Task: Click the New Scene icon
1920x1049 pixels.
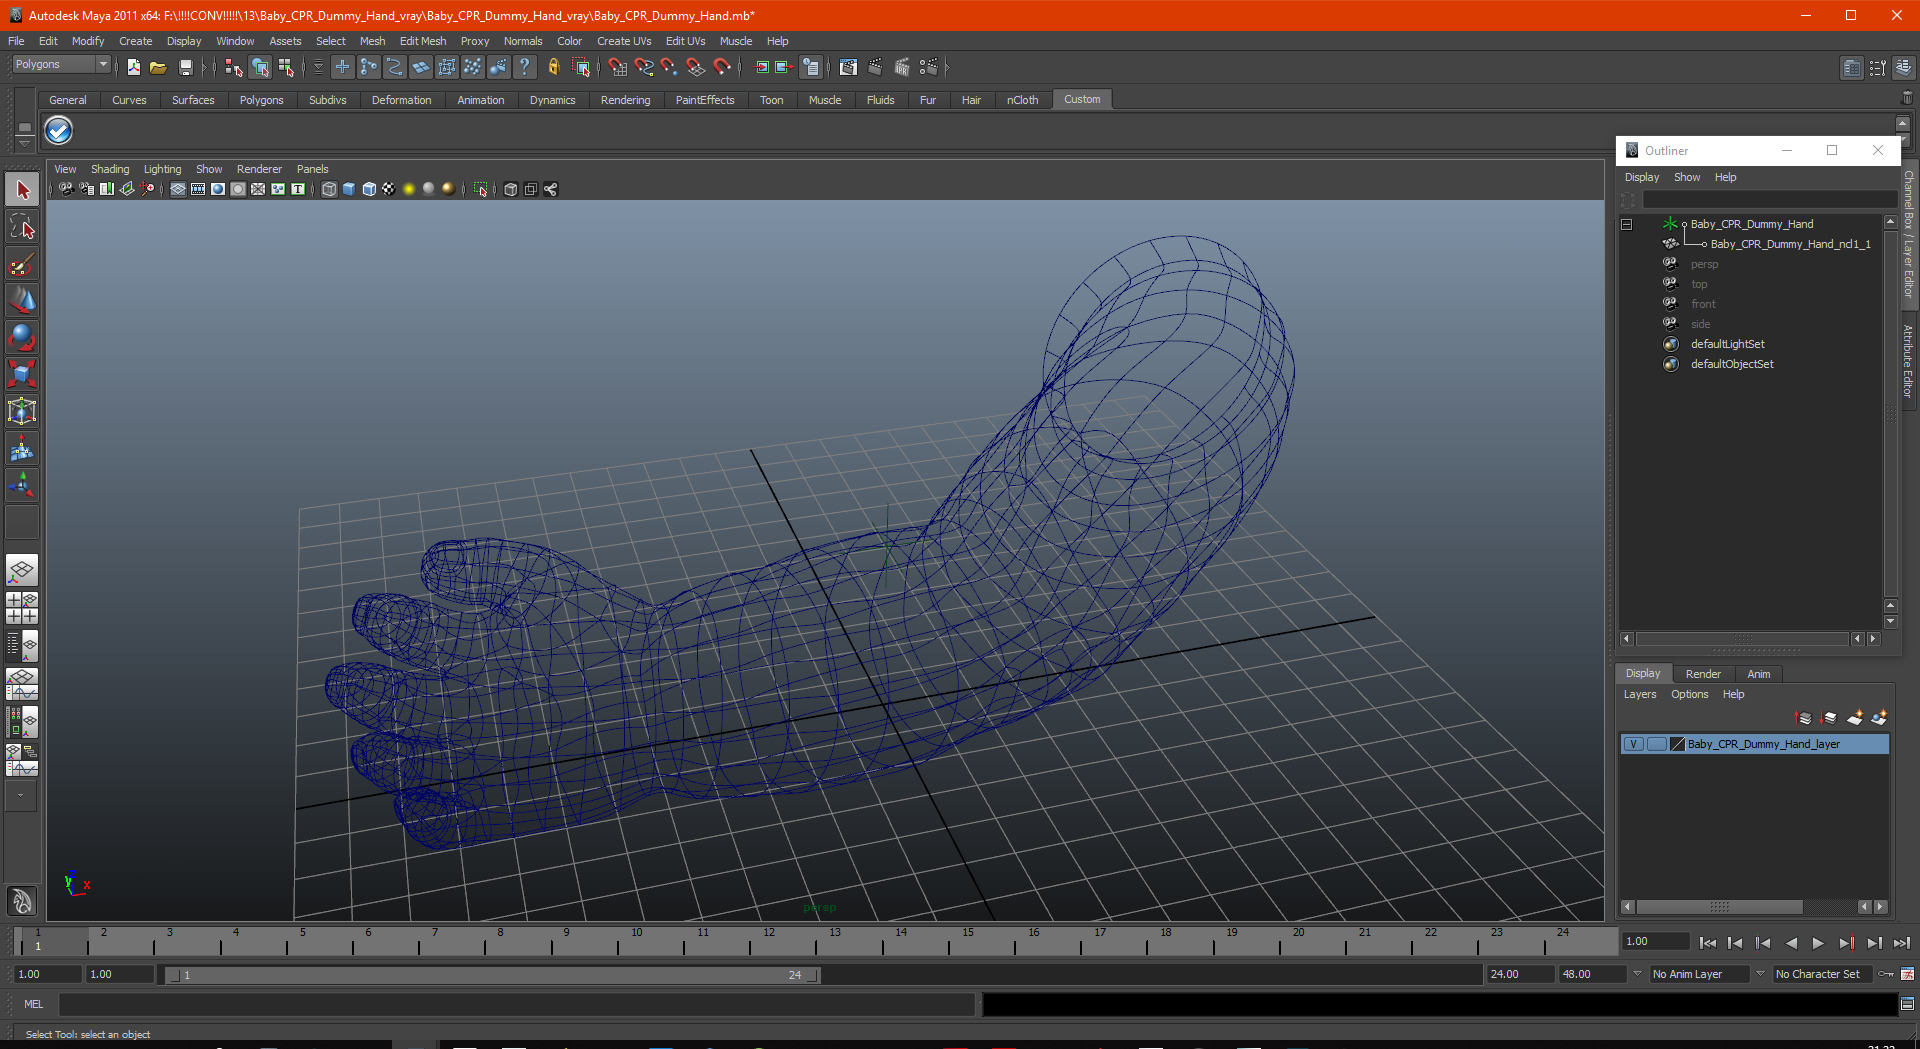Action: pos(133,67)
